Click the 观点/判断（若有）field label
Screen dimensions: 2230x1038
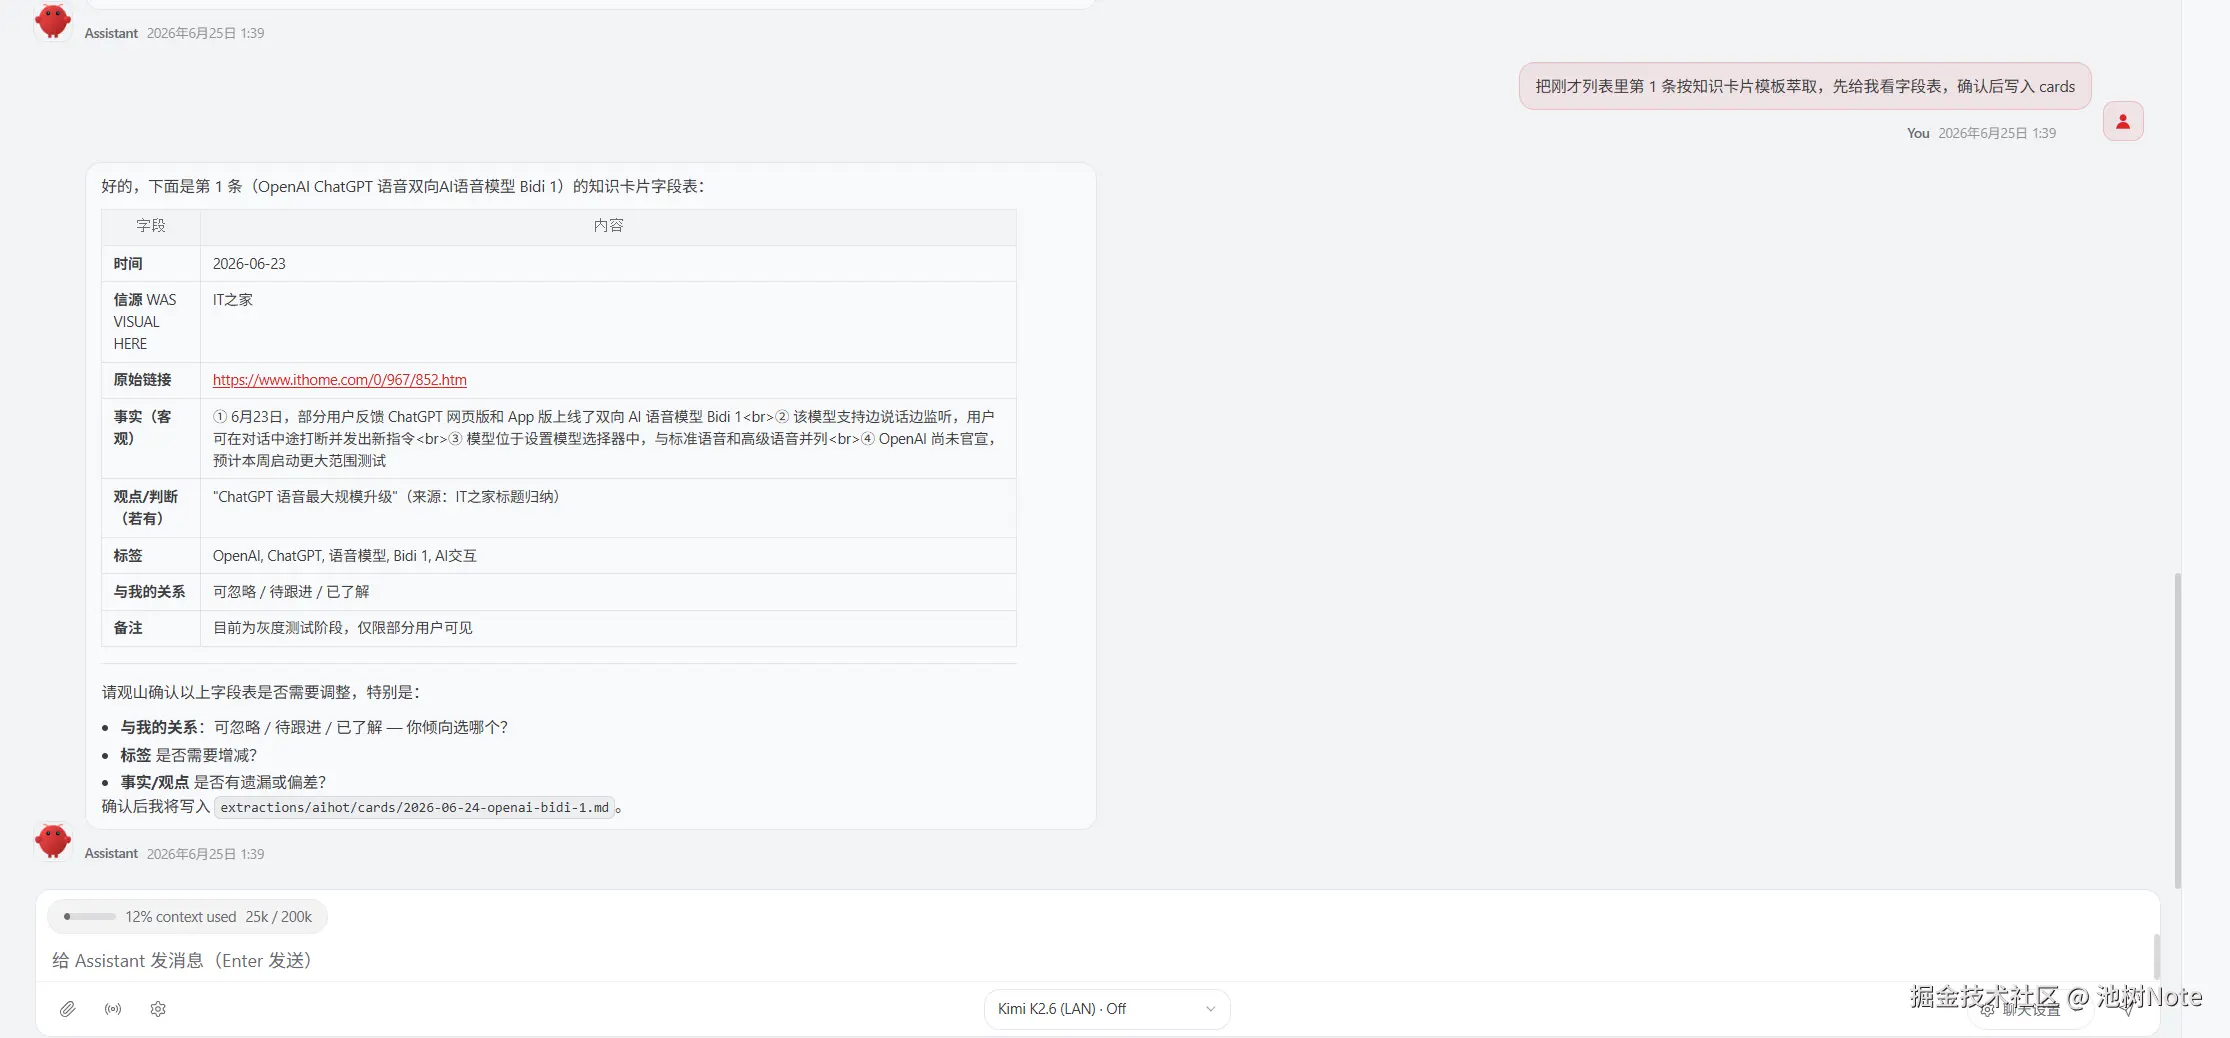pos(145,508)
